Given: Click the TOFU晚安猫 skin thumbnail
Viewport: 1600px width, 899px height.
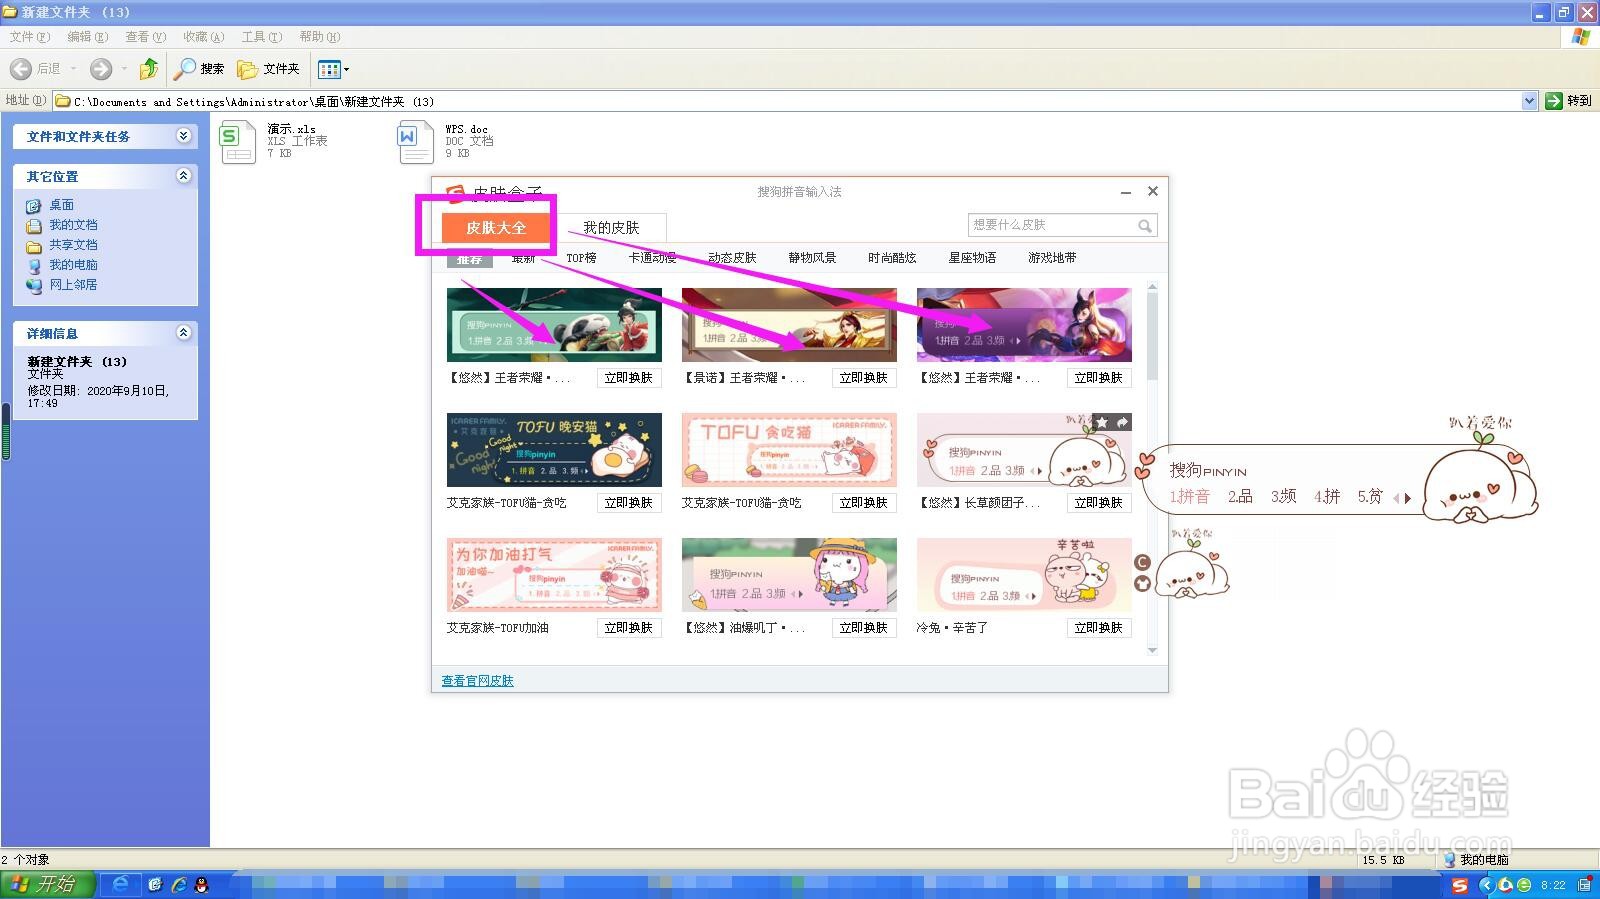Looking at the screenshot, I should 554,450.
